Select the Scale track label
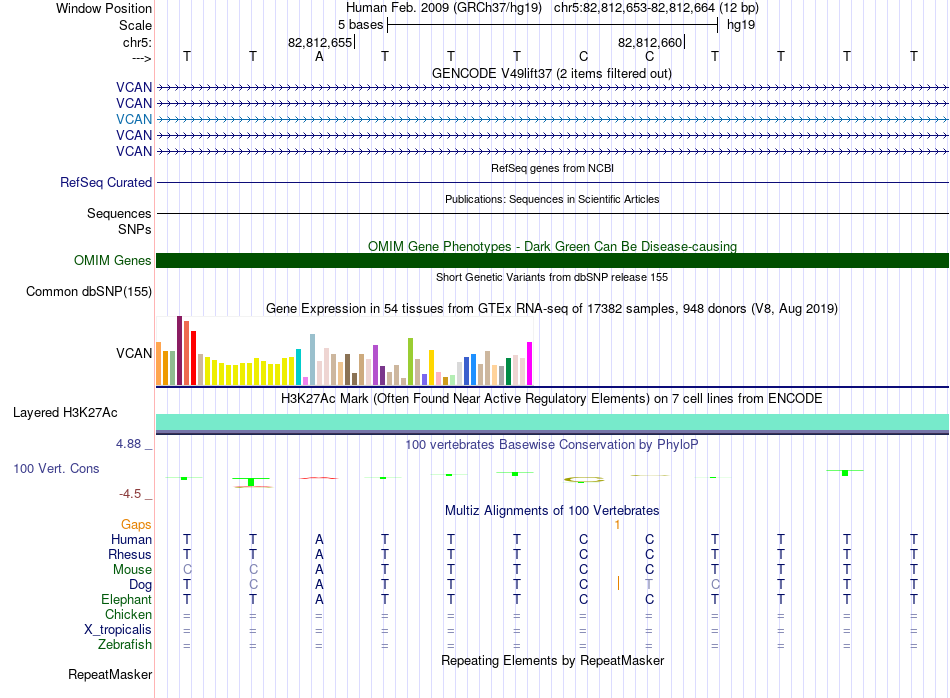 [135, 25]
